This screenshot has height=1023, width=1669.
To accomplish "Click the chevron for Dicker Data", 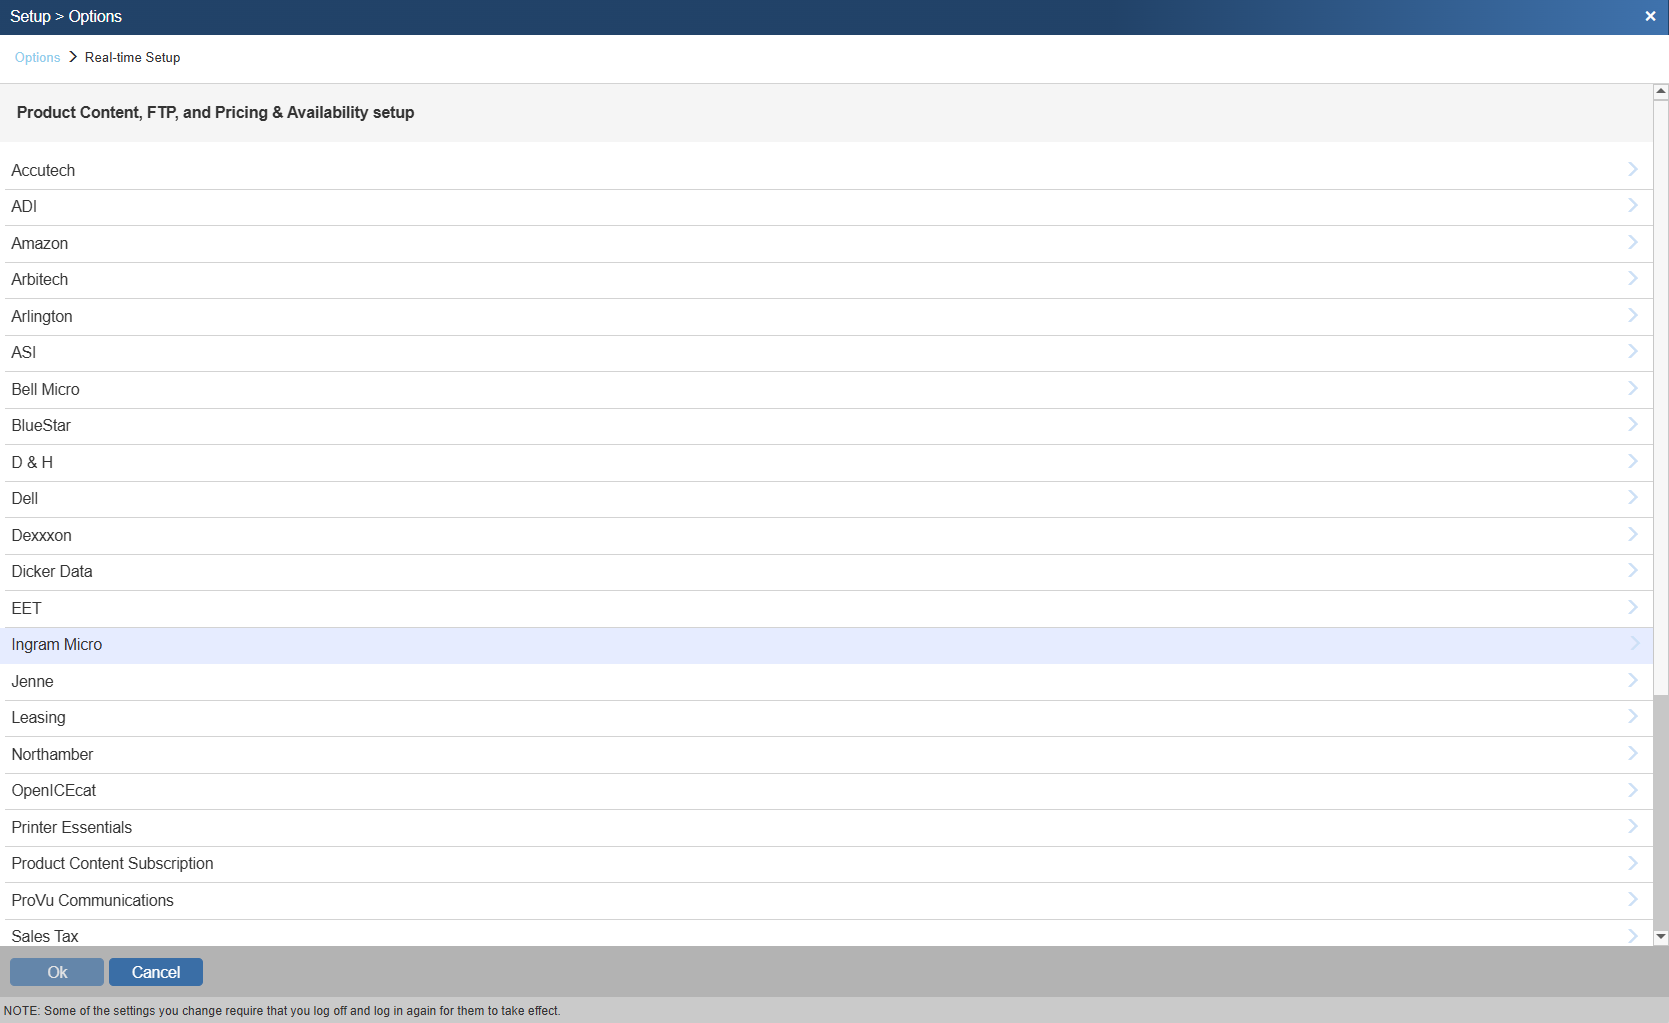I will 1632,570.
